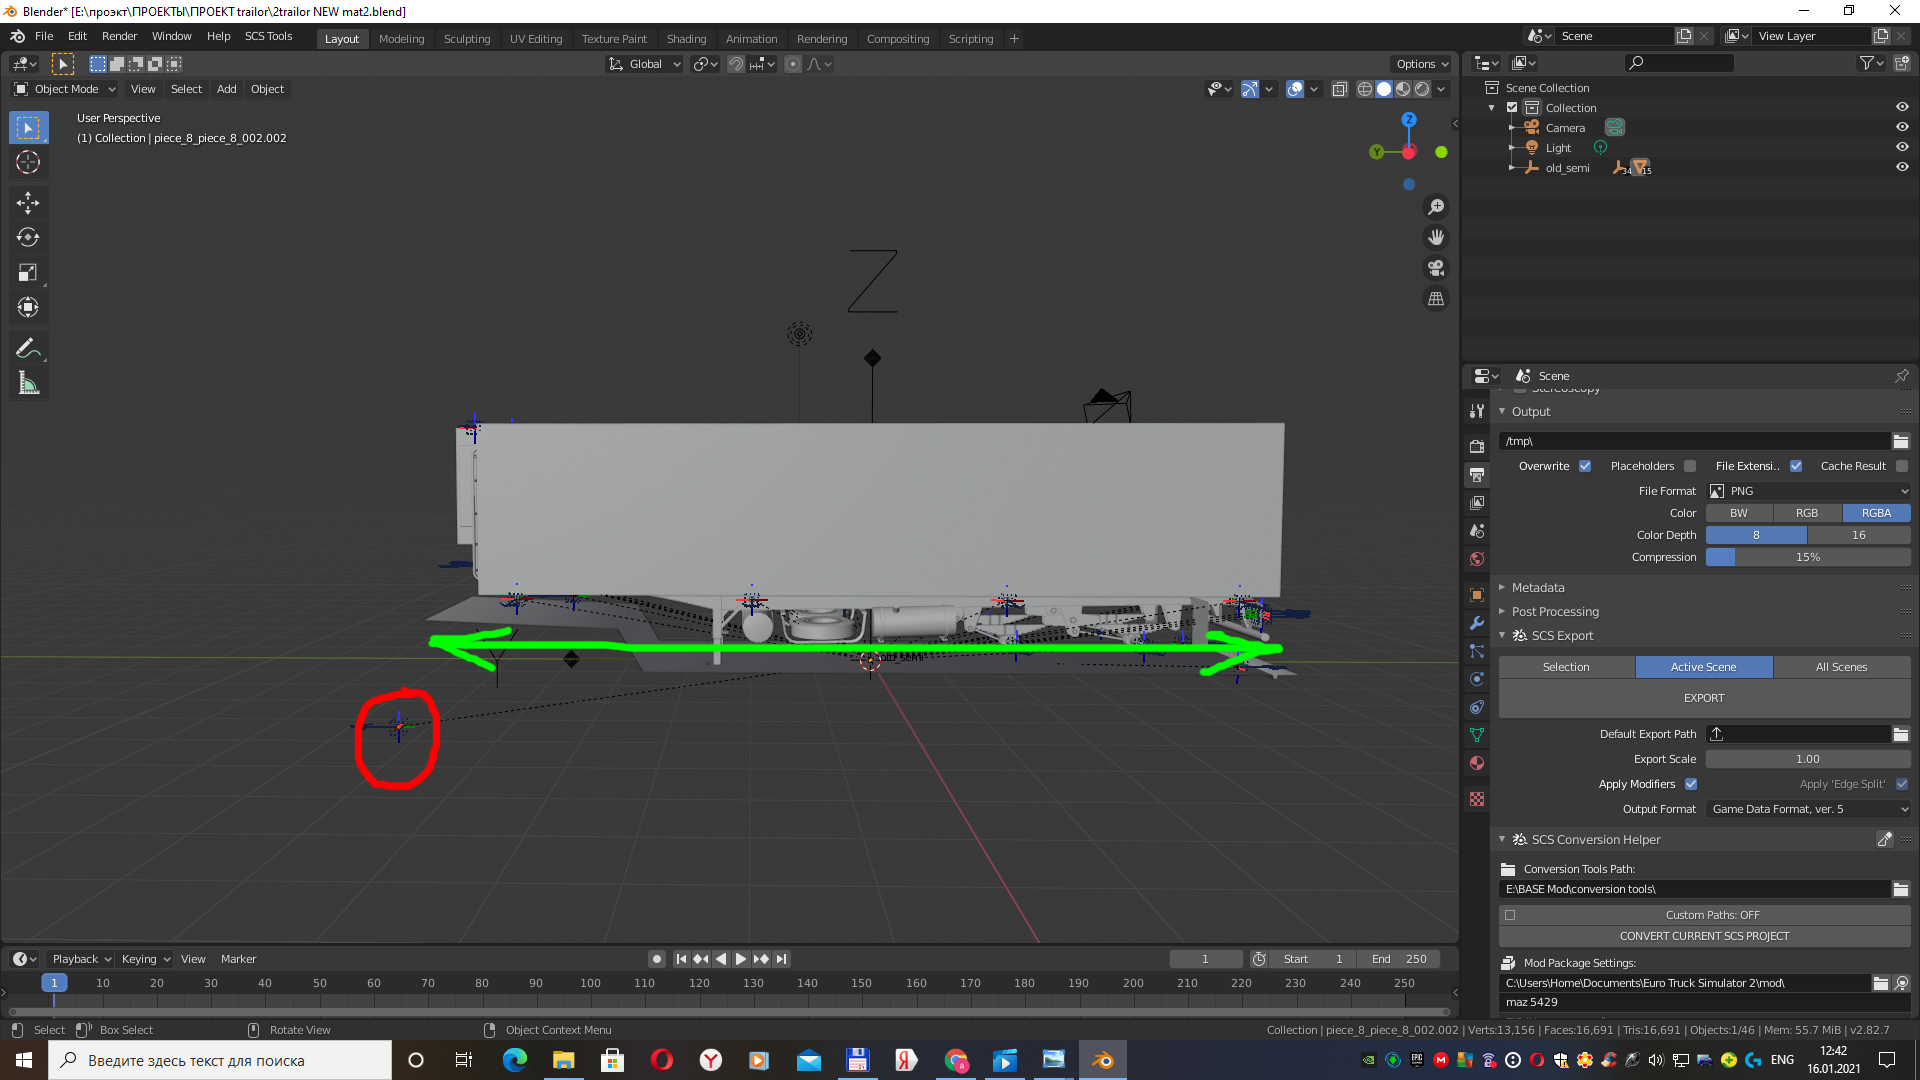Click the pan view hand gizmo
The image size is (1920, 1080).
1436,237
